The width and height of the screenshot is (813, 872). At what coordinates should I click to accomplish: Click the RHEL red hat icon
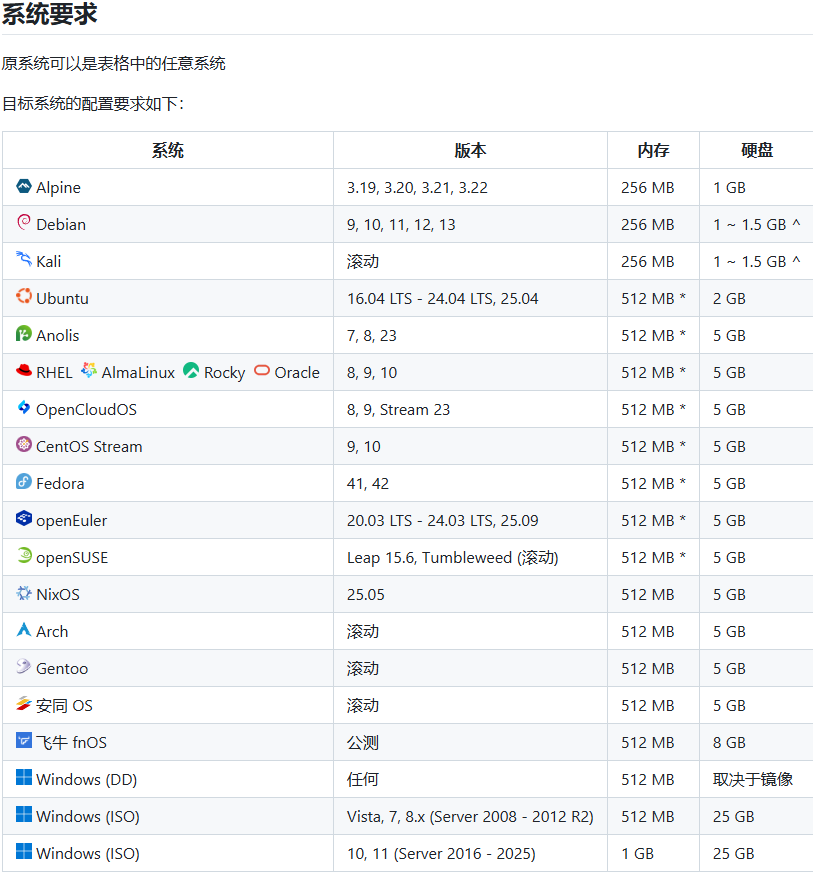coord(24,371)
